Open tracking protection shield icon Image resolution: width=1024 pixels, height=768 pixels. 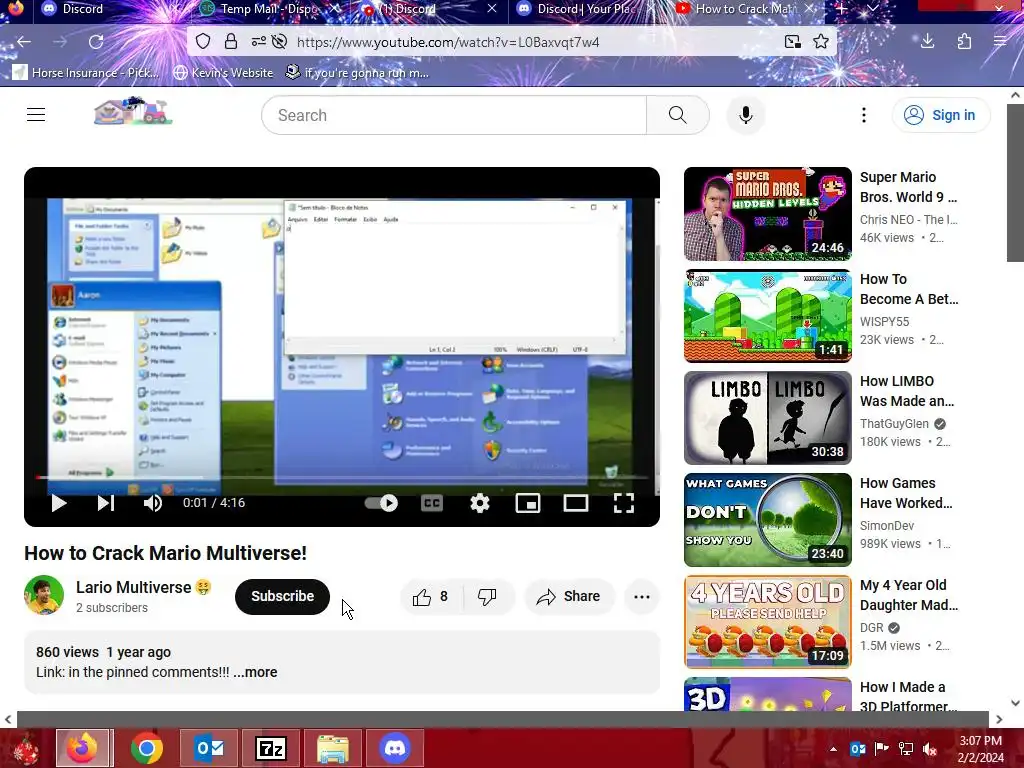[x=203, y=42]
